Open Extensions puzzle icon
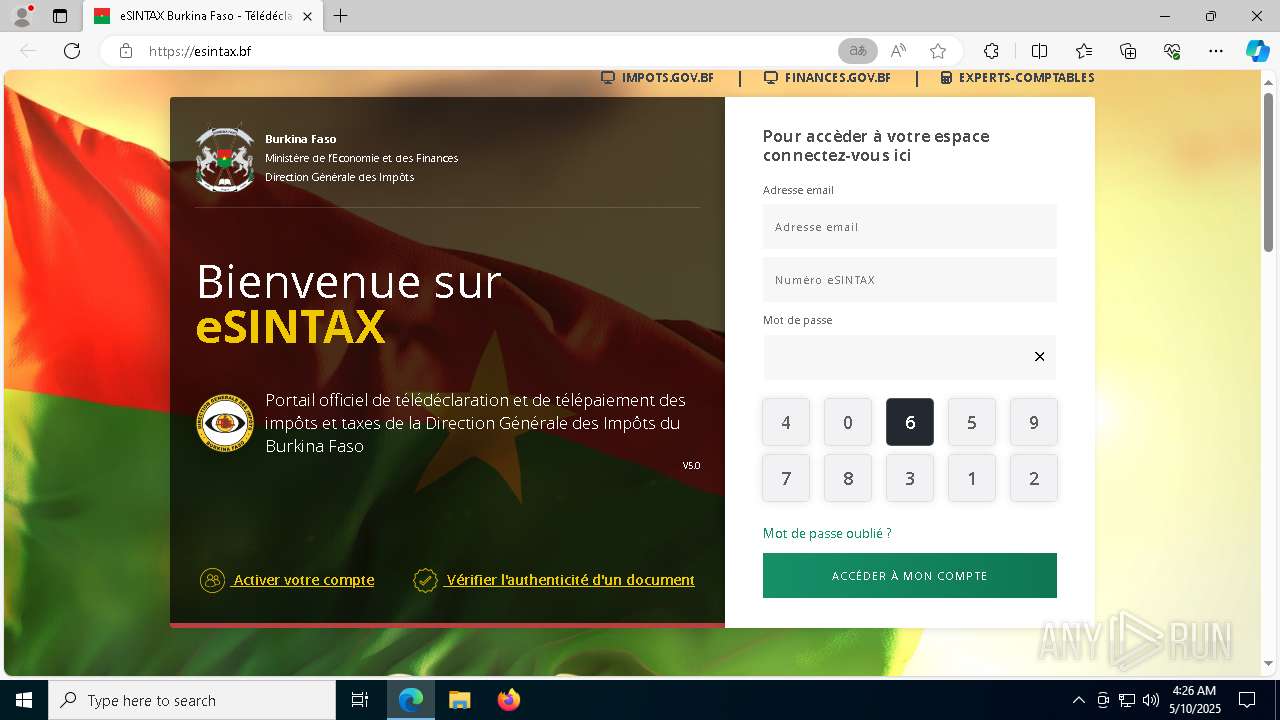The height and width of the screenshot is (720, 1280). [991, 51]
